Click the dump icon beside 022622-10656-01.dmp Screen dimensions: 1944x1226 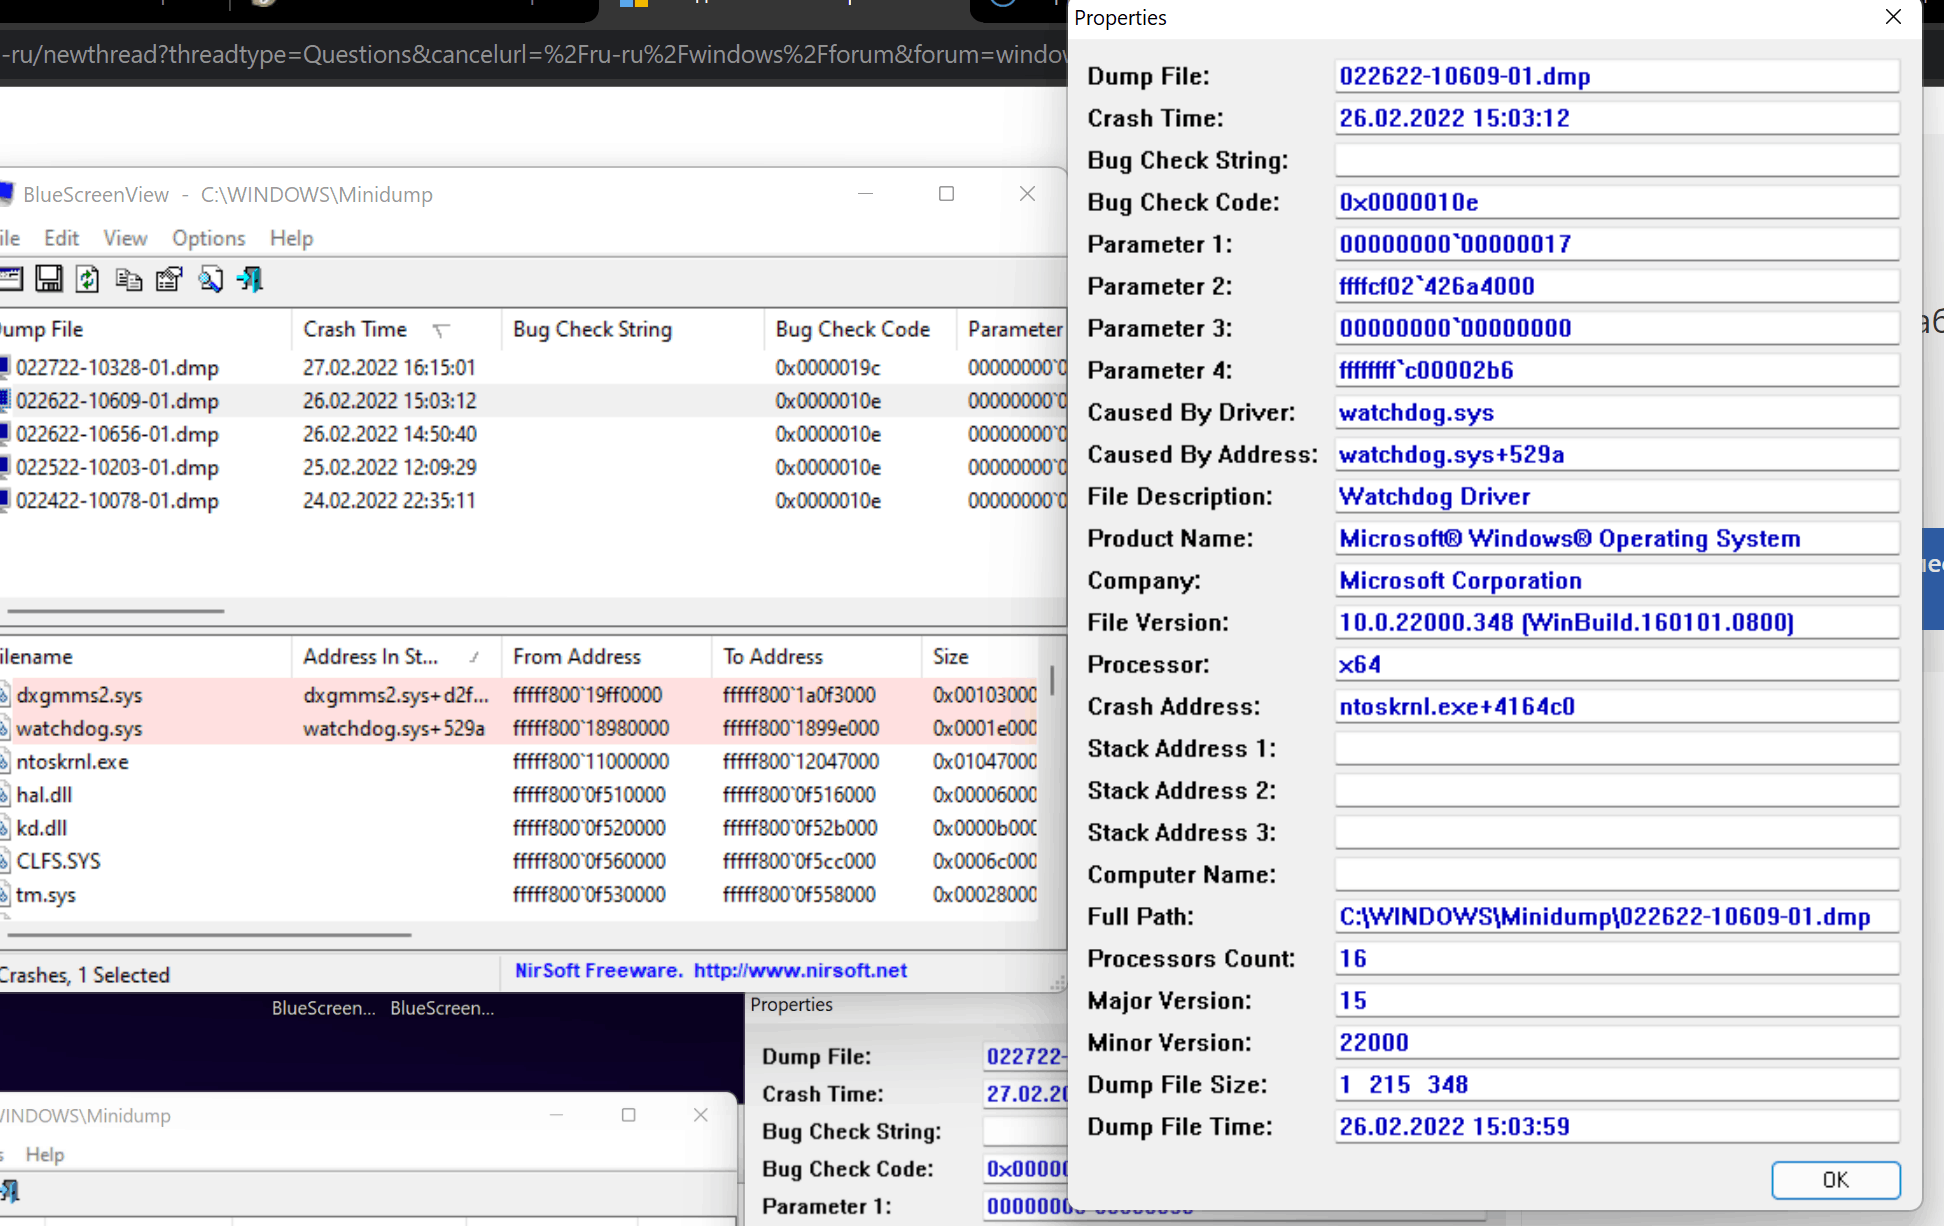coord(5,434)
